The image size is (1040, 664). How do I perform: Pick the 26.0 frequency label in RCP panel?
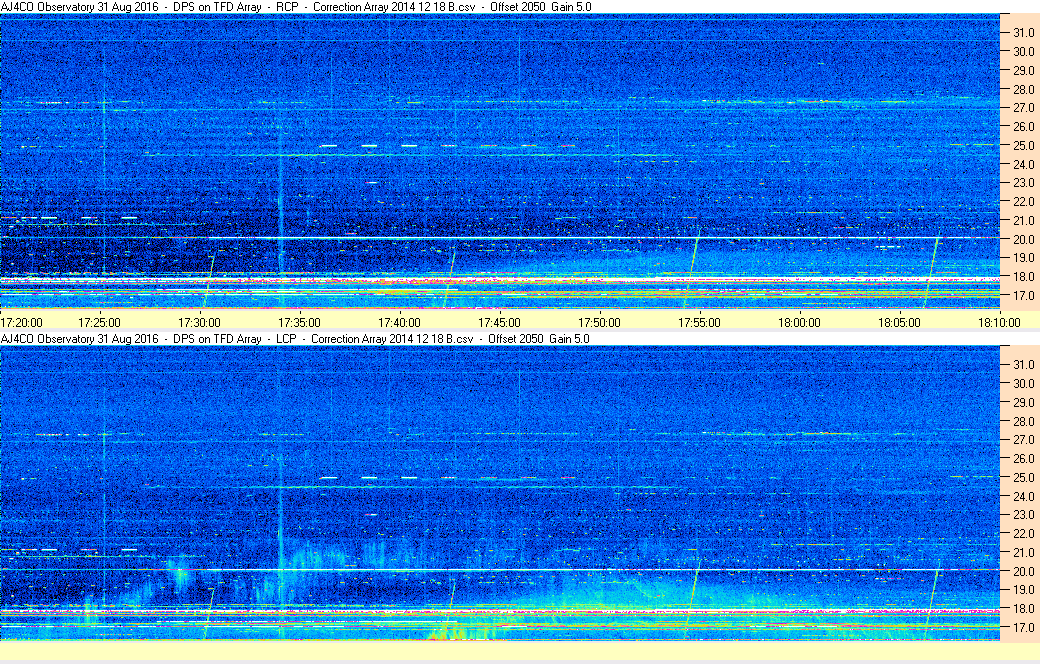1023,127
